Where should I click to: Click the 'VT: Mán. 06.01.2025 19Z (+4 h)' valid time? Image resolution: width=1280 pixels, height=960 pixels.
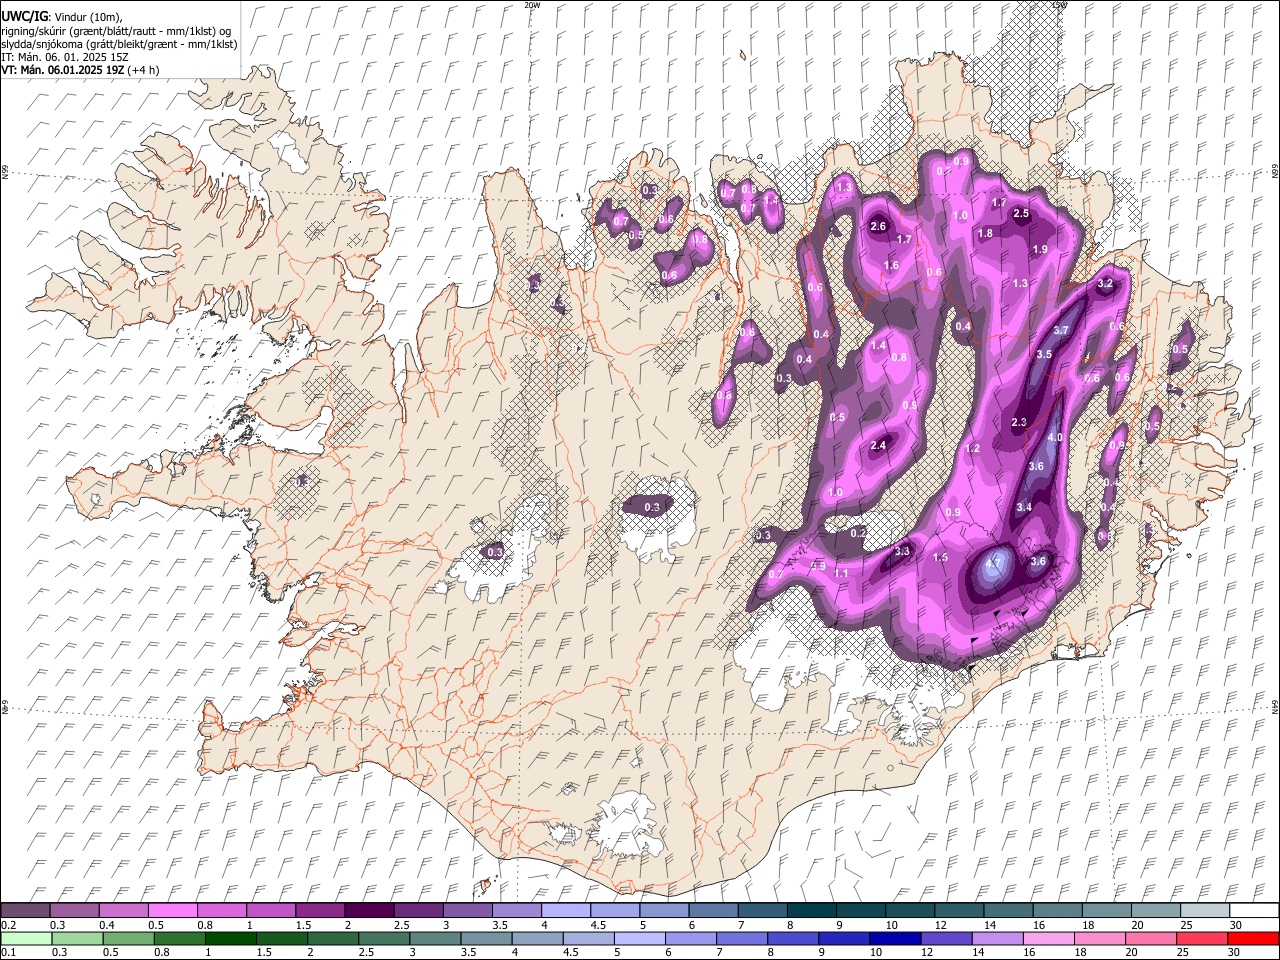click(x=80, y=70)
